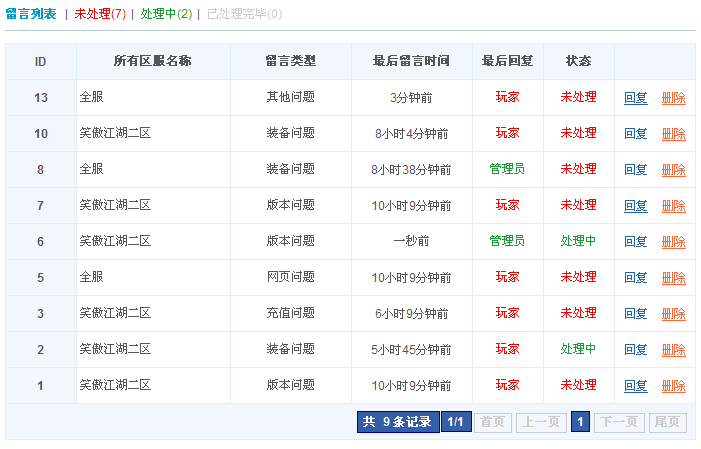
Task: Filter by 未处理(7) messages
Action: (x=100, y=14)
